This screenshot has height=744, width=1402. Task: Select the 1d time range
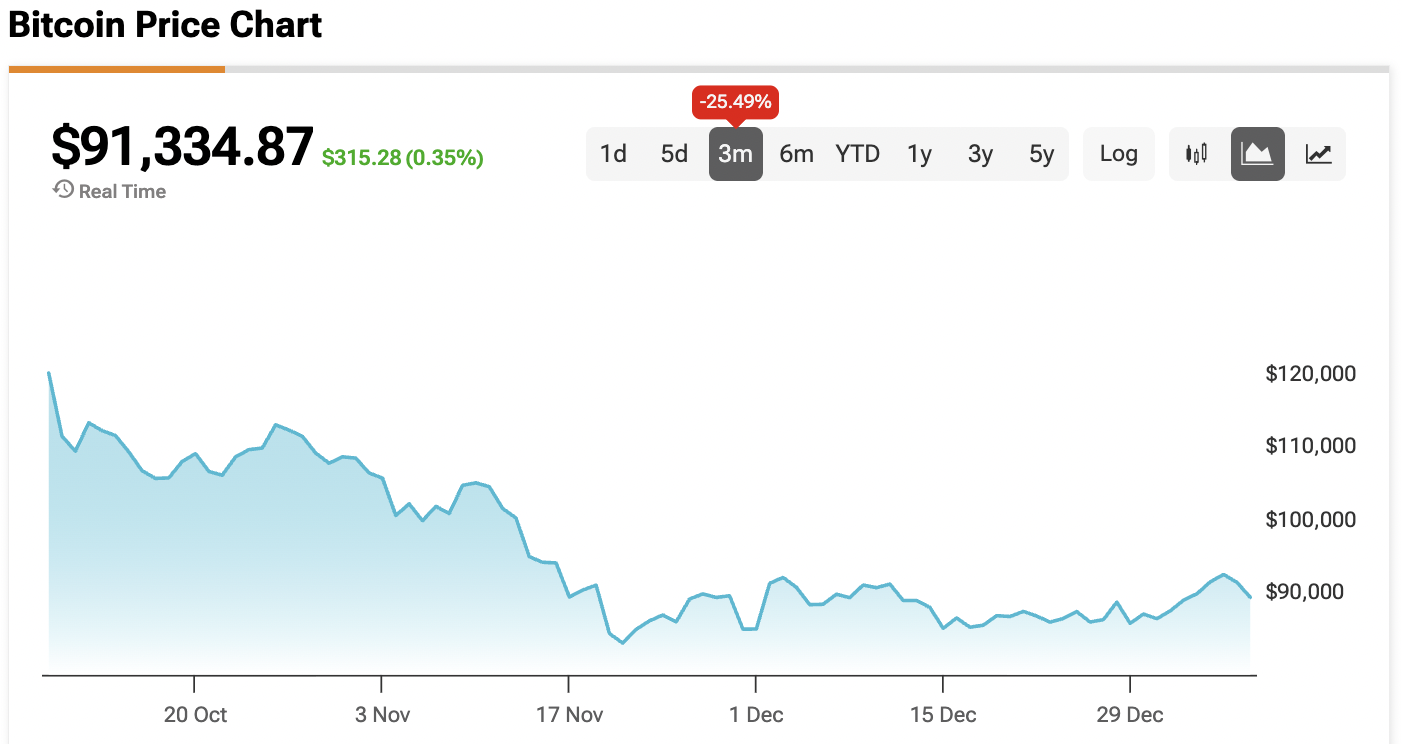613,154
